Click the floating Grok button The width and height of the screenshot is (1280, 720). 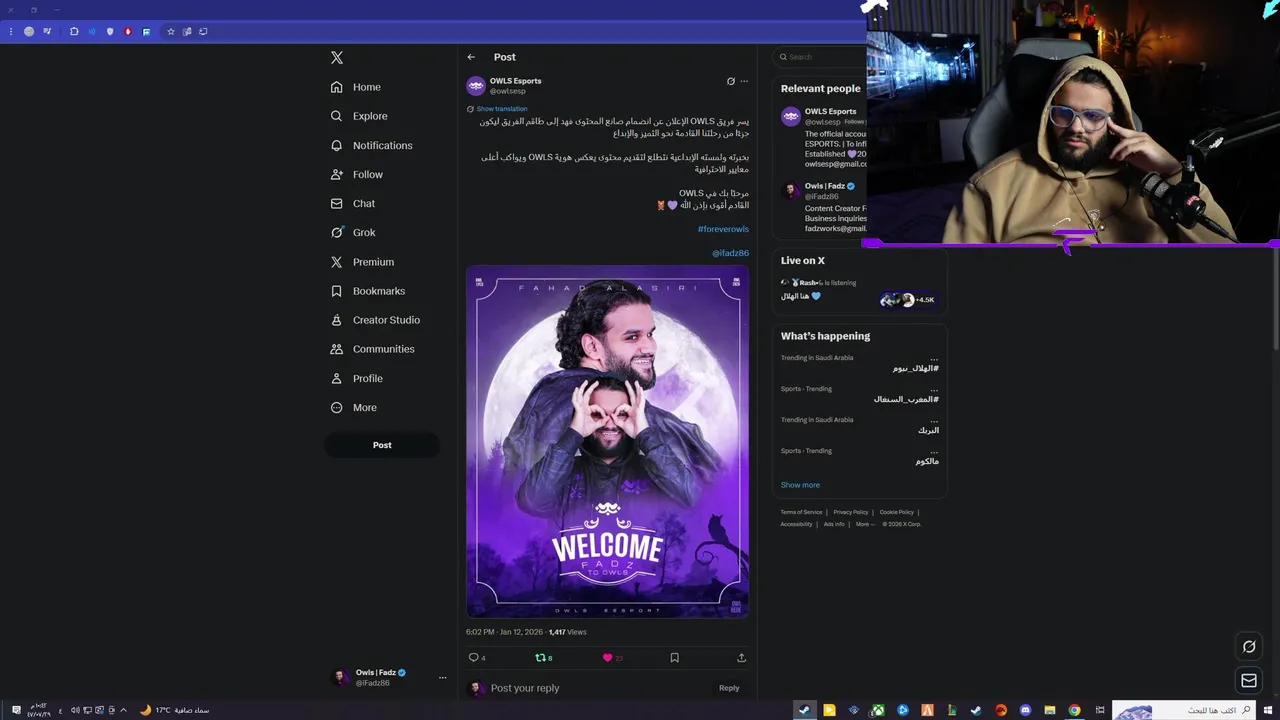(x=1249, y=647)
